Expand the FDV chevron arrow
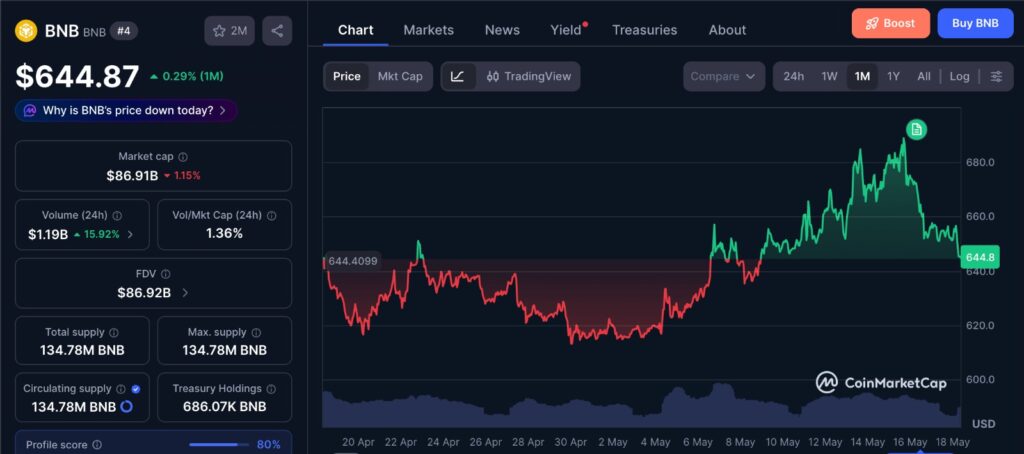The image size is (1024, 454). (x=185, y=293)
